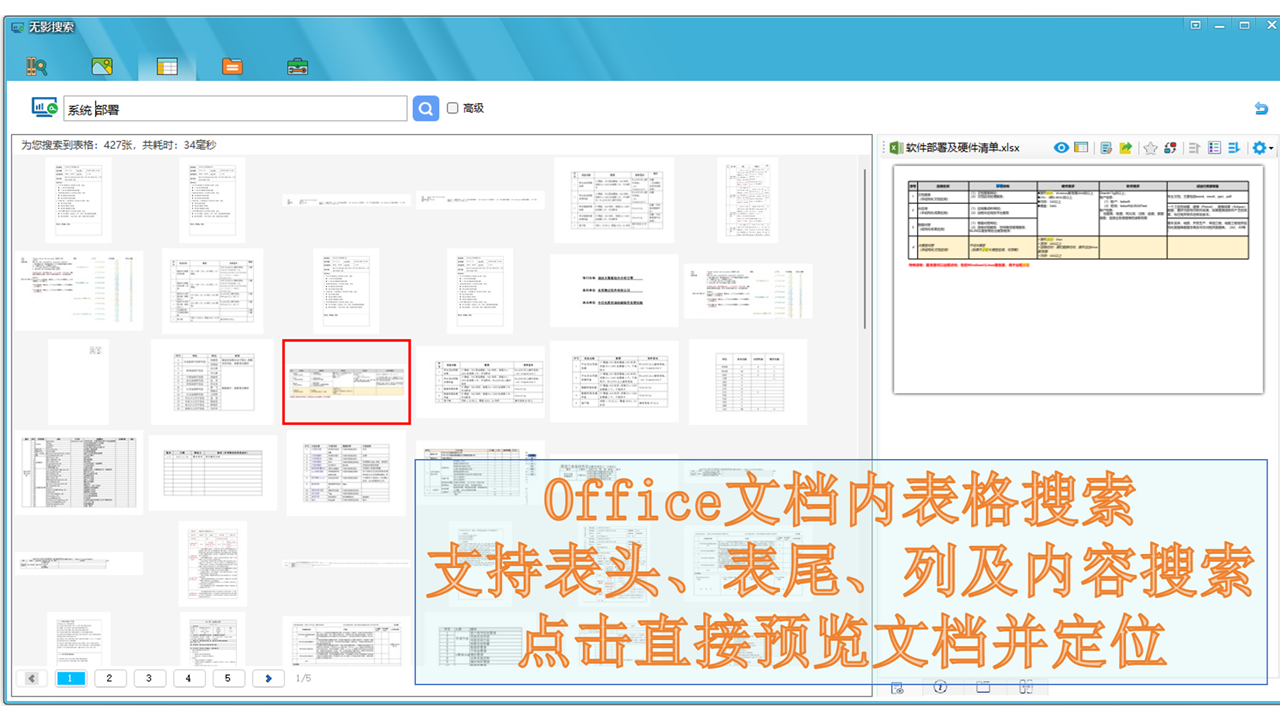This screenshot has height=720, width=1280.
Task: Click the export file arrow icon
Action: [x=1126, y=148]
